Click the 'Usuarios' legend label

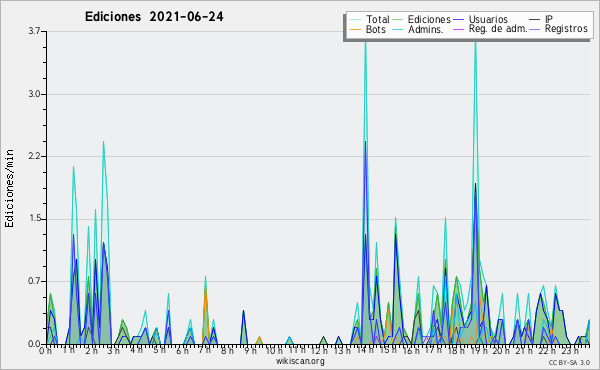488,19
